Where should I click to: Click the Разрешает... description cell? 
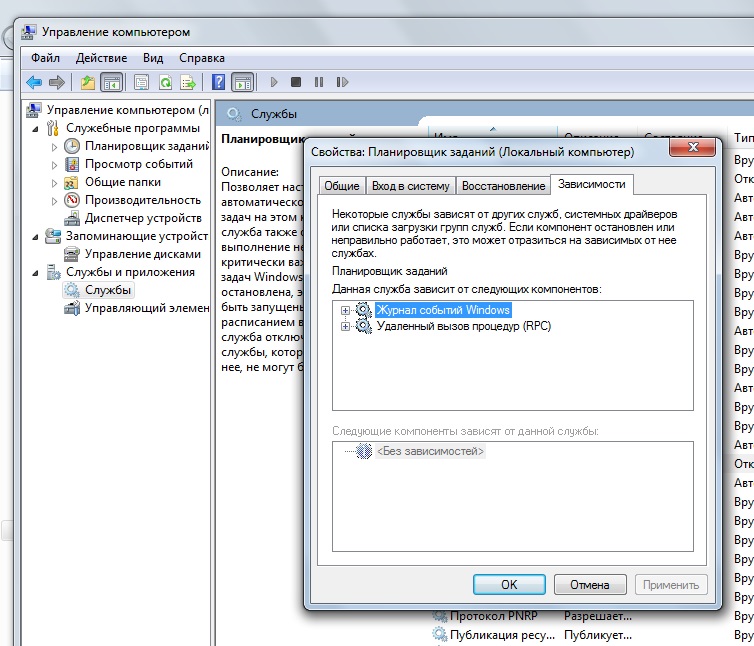click(598, 616)
